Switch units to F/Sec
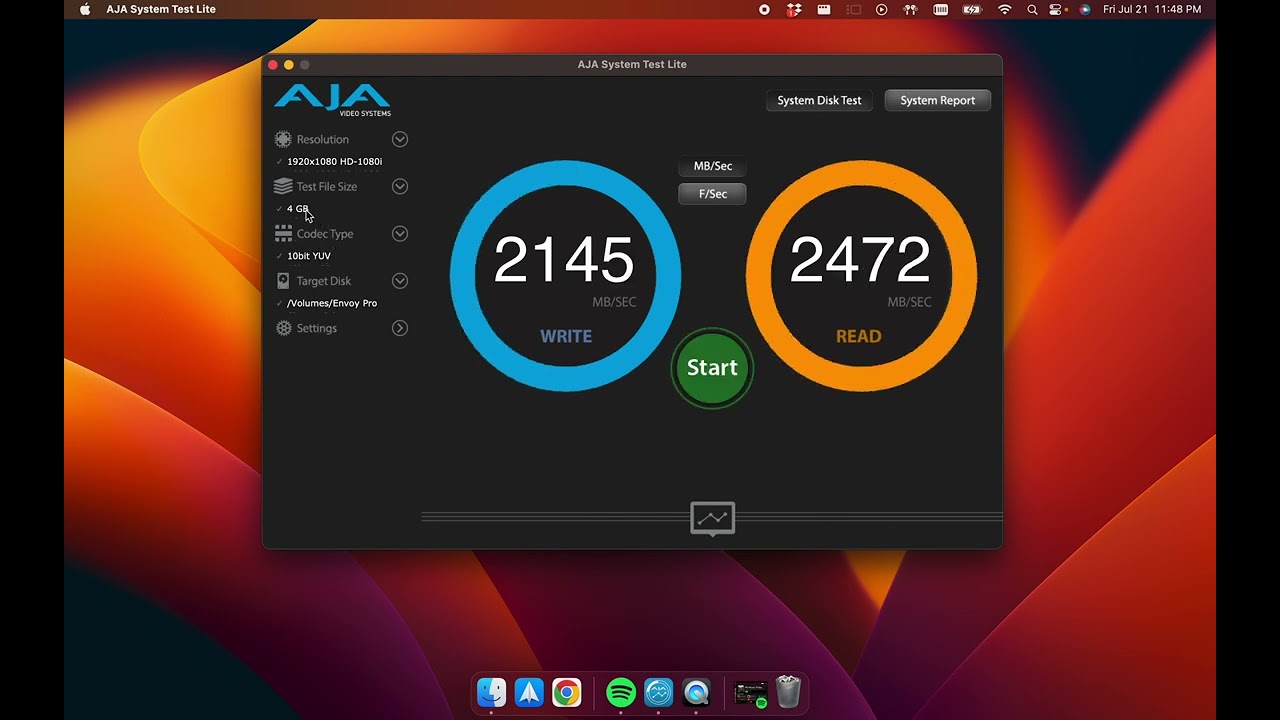The image size is (1280, 720). (x=713, y=194)
